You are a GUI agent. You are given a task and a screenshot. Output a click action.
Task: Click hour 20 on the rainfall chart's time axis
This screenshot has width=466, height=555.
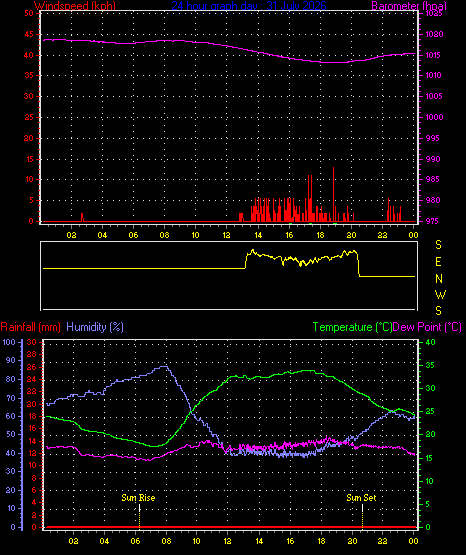[x=352, y=541]
